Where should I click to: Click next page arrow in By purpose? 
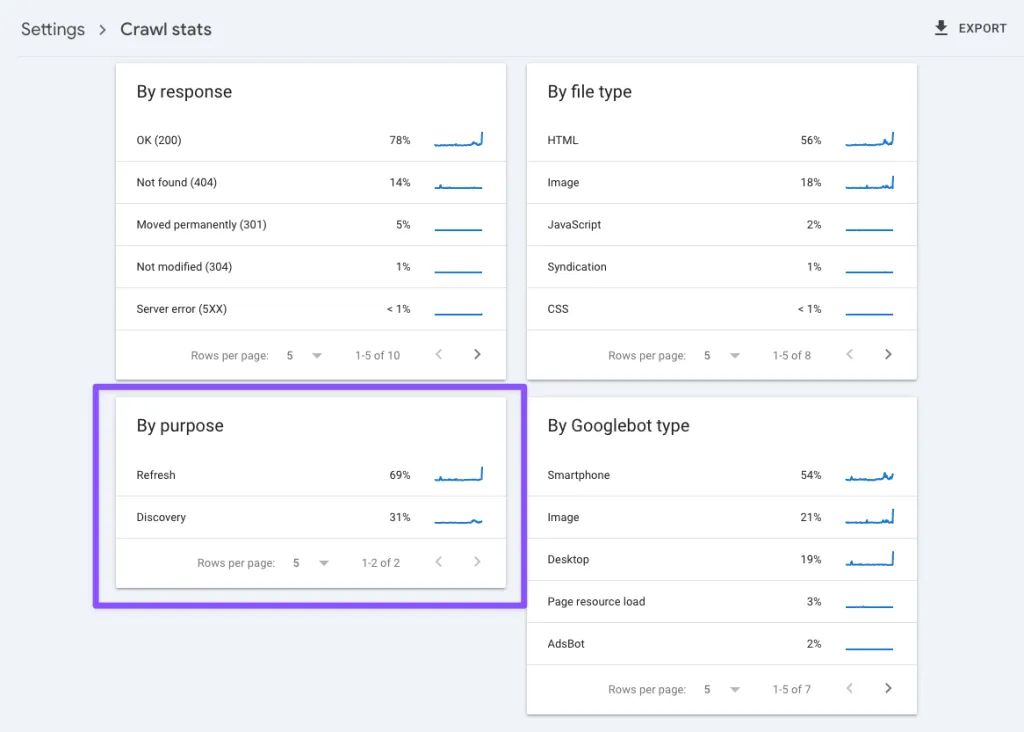(477, 562)
